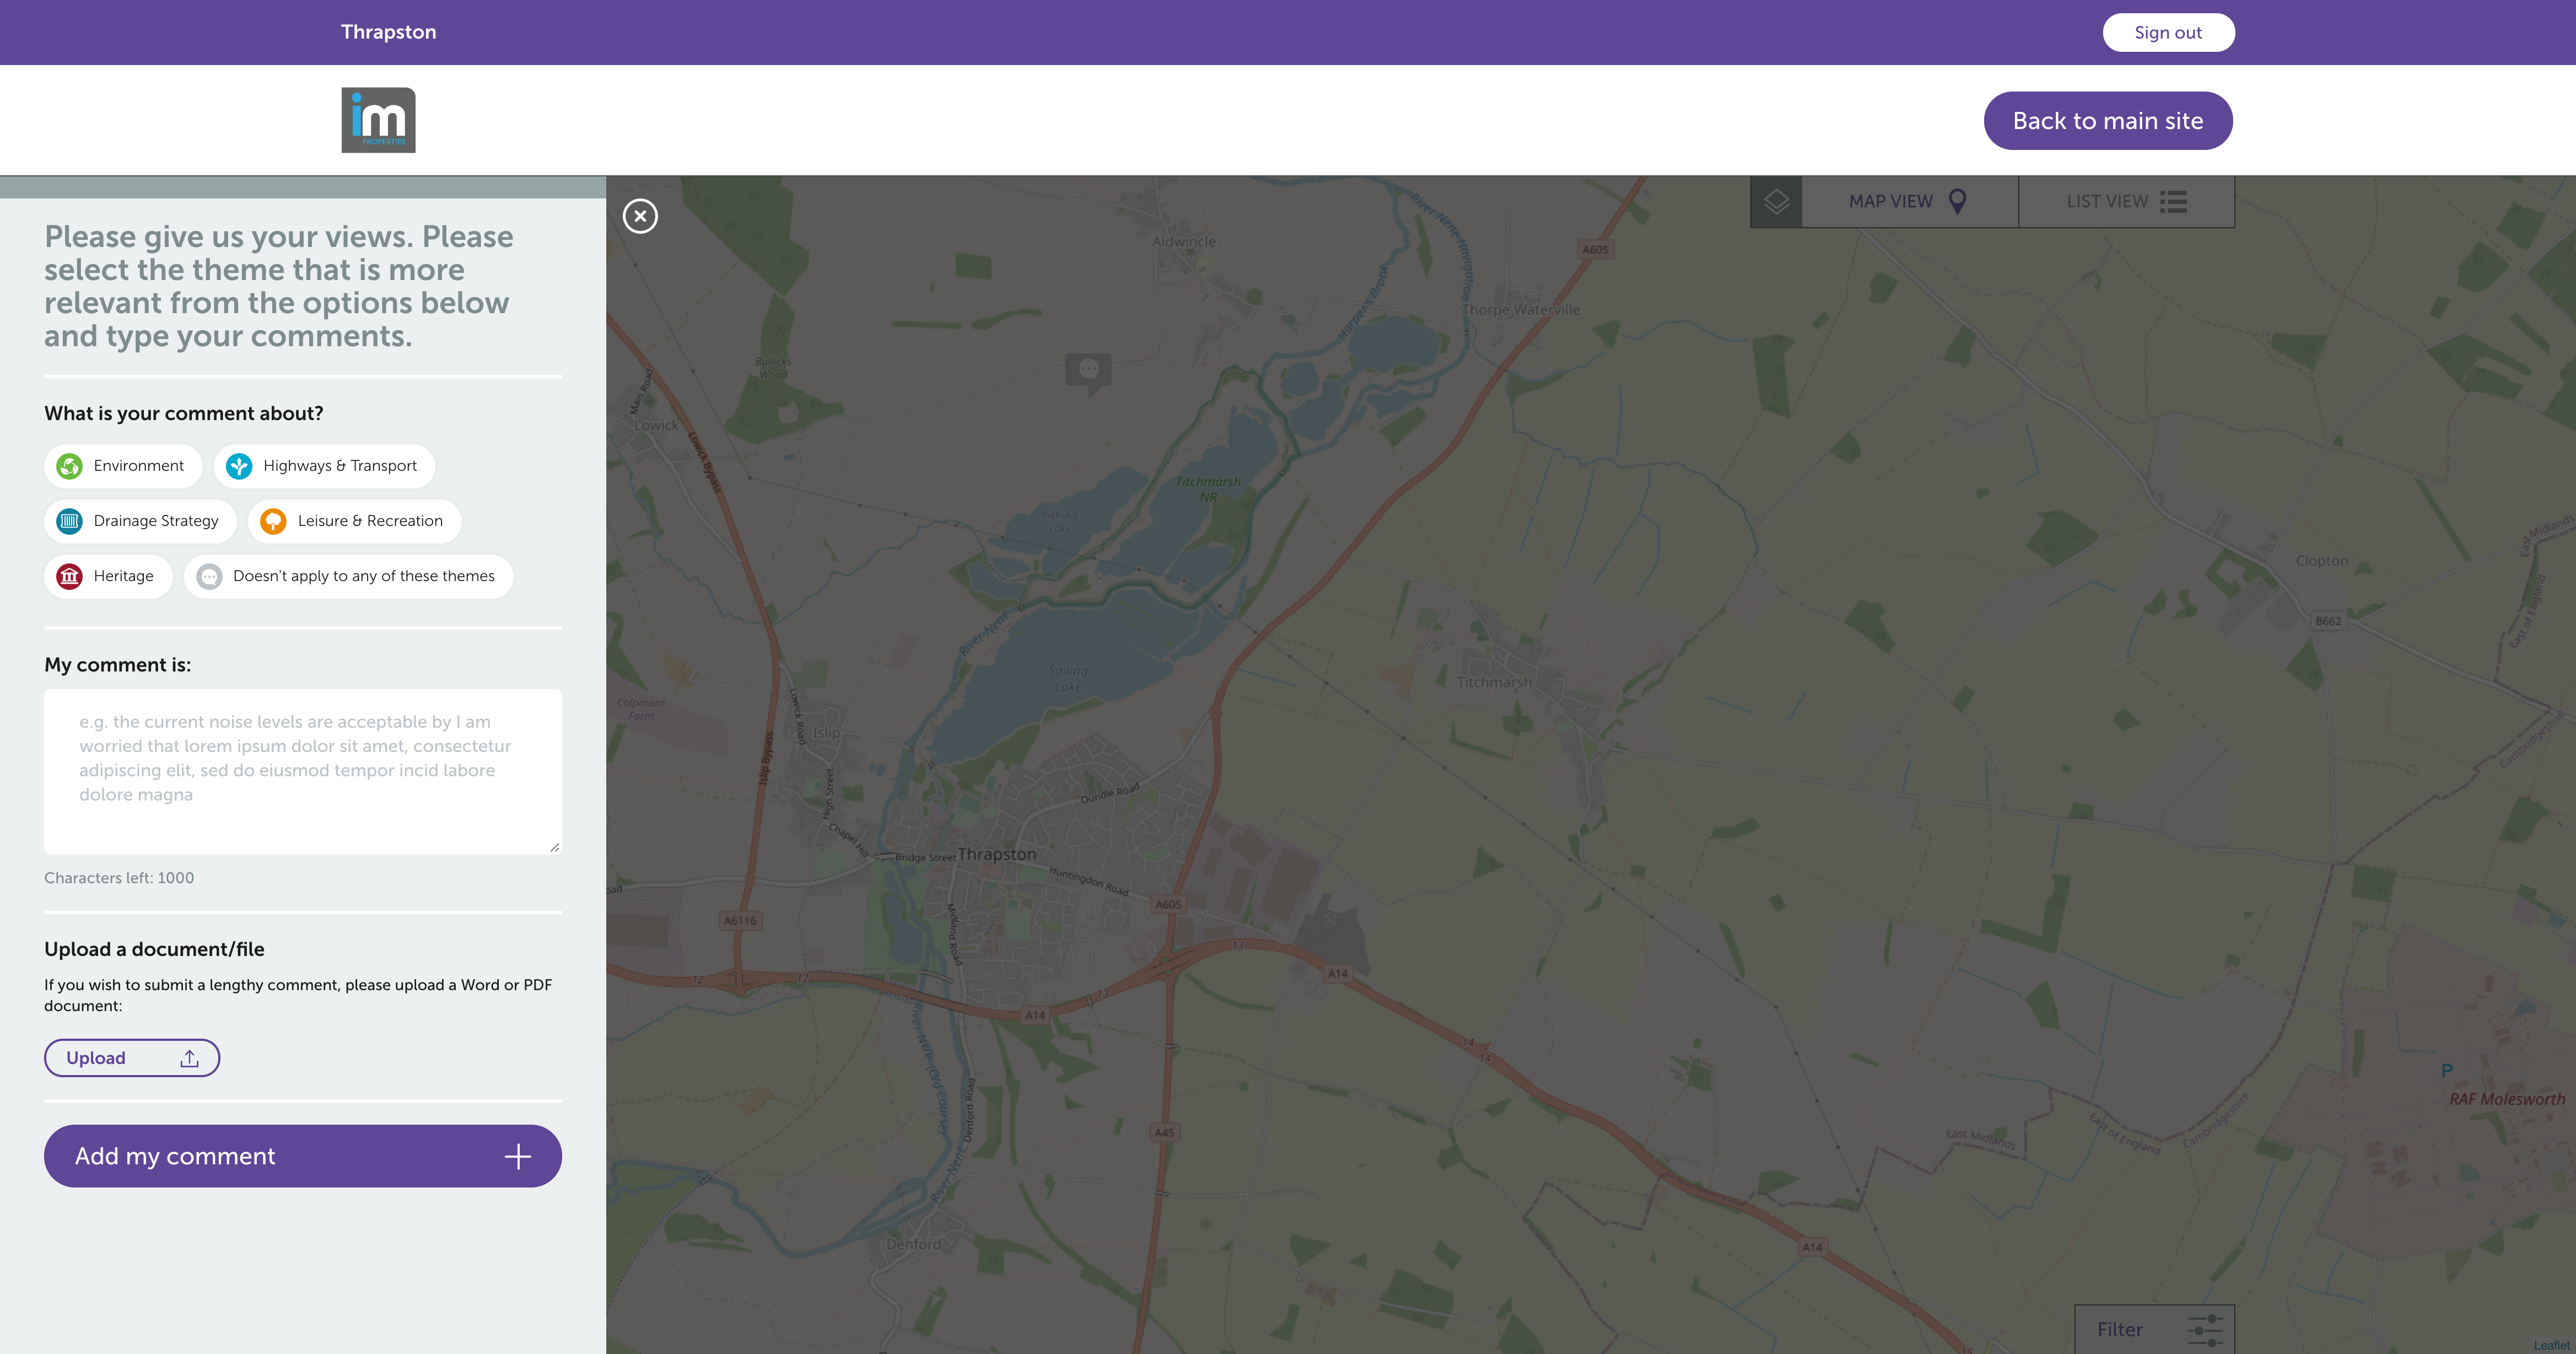The image size is (2576, 1354).
Task: Click the Sailing Lake label on map
Action: pos(1068,678)
